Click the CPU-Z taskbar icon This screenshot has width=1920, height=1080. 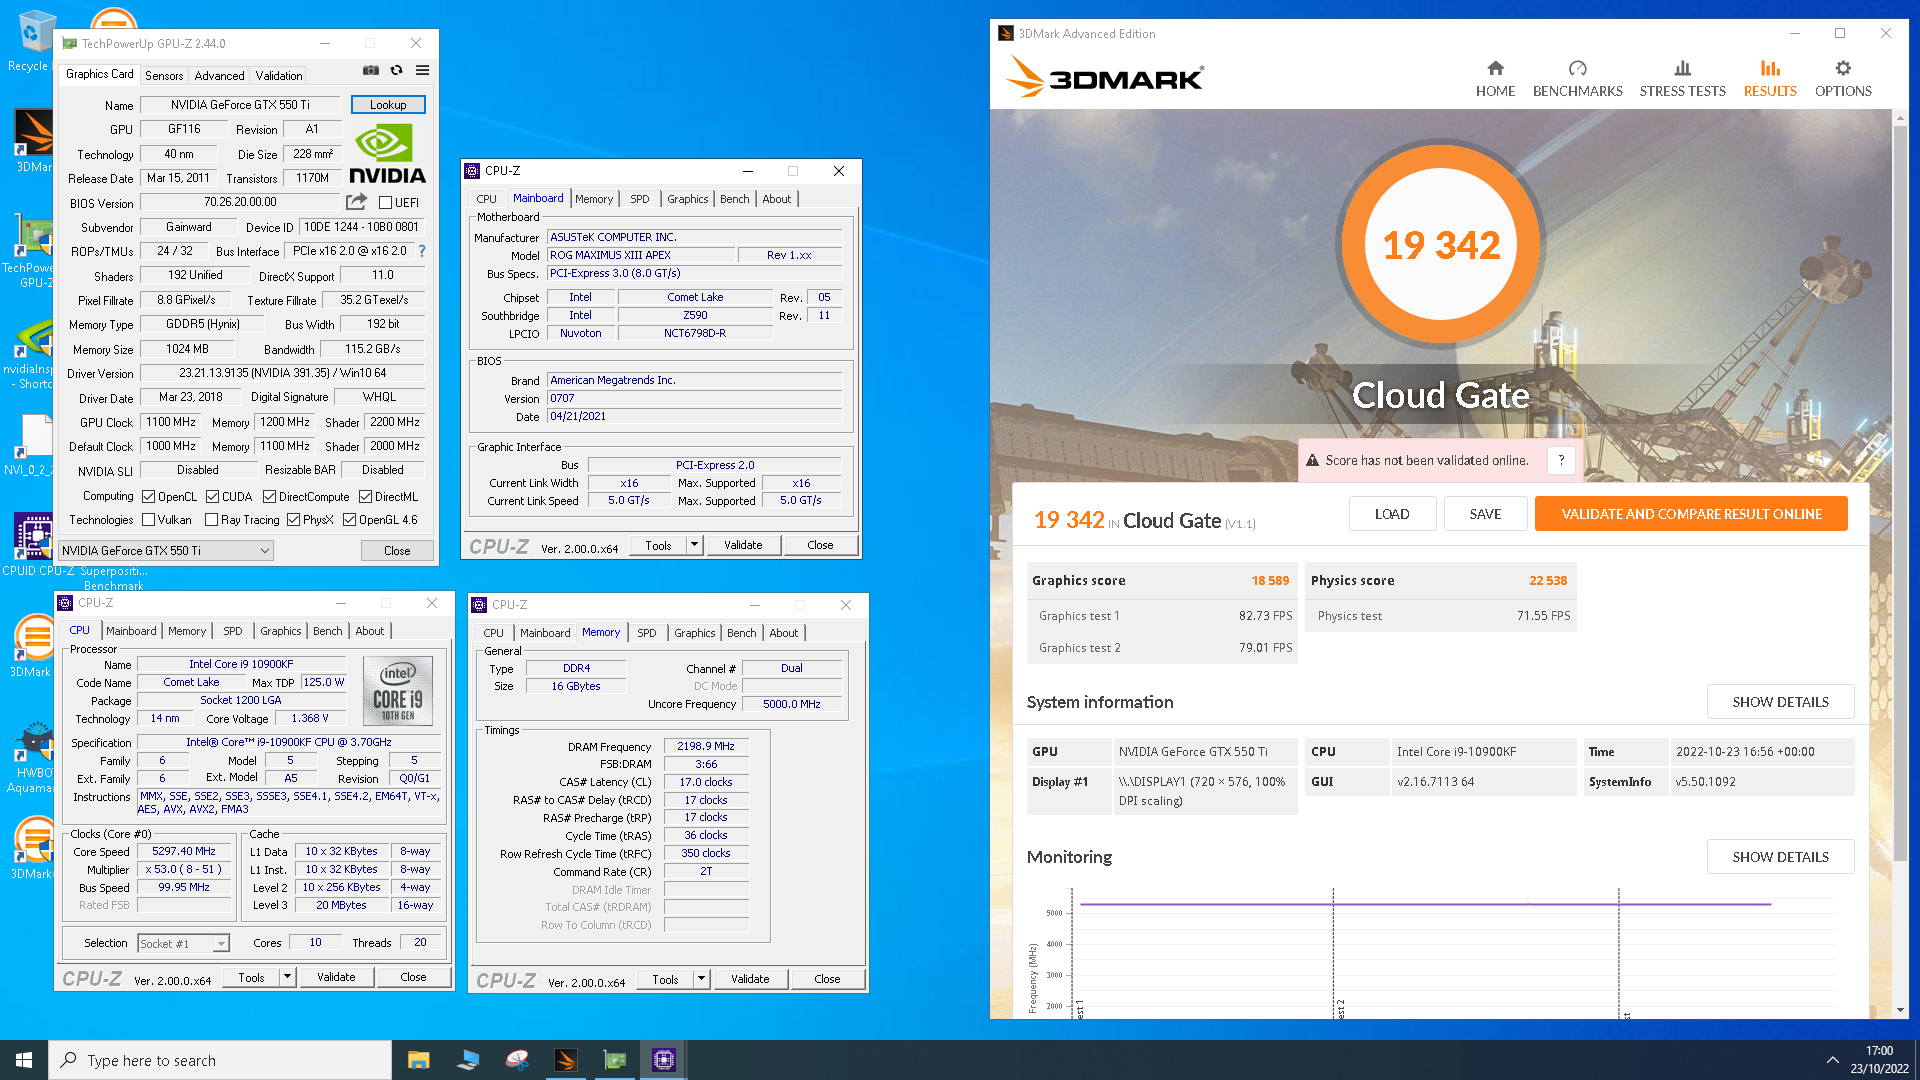664,1060
